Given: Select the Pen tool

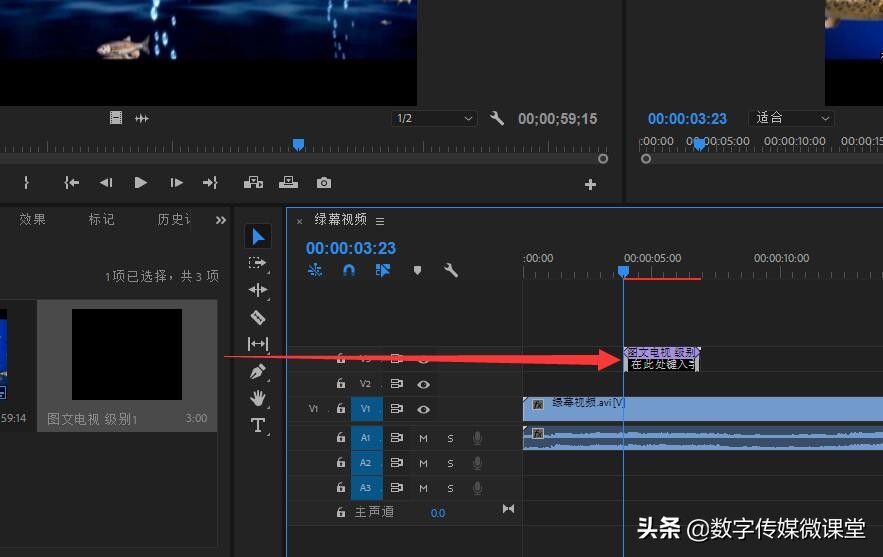Looking at the screenshot, I should [x=258, y=371].
